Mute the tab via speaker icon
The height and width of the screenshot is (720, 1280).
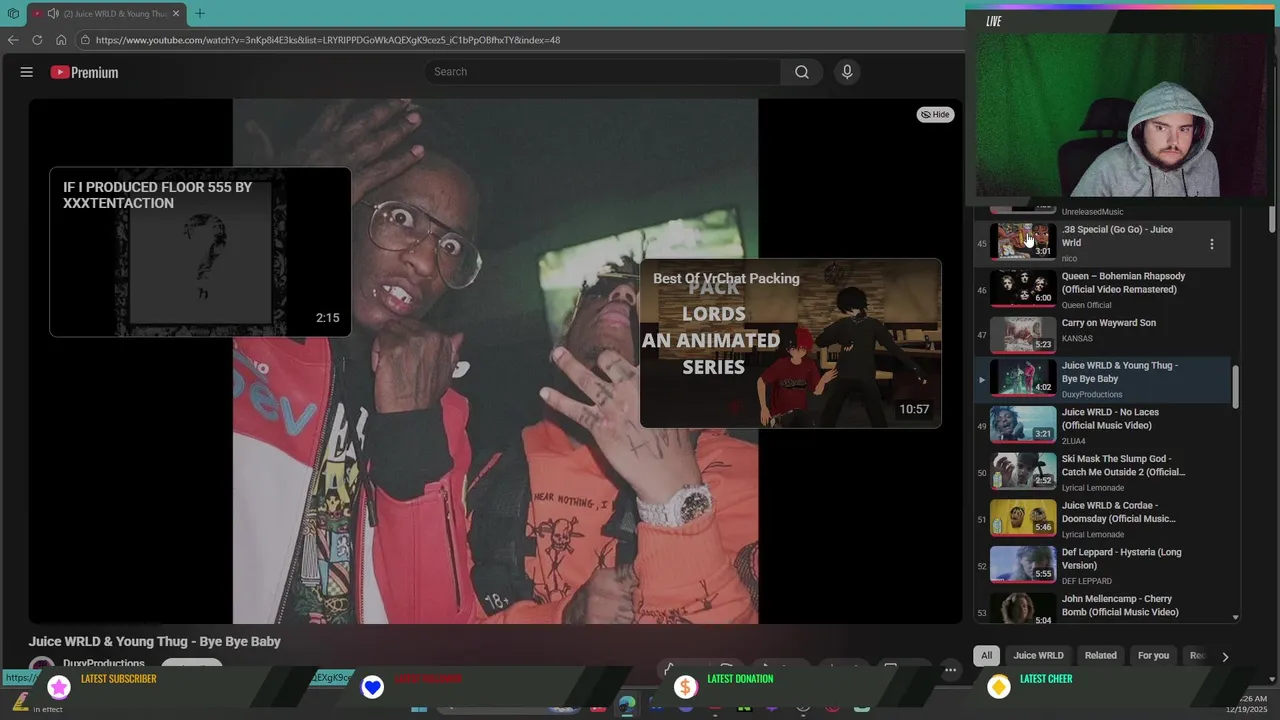[53, 14]
